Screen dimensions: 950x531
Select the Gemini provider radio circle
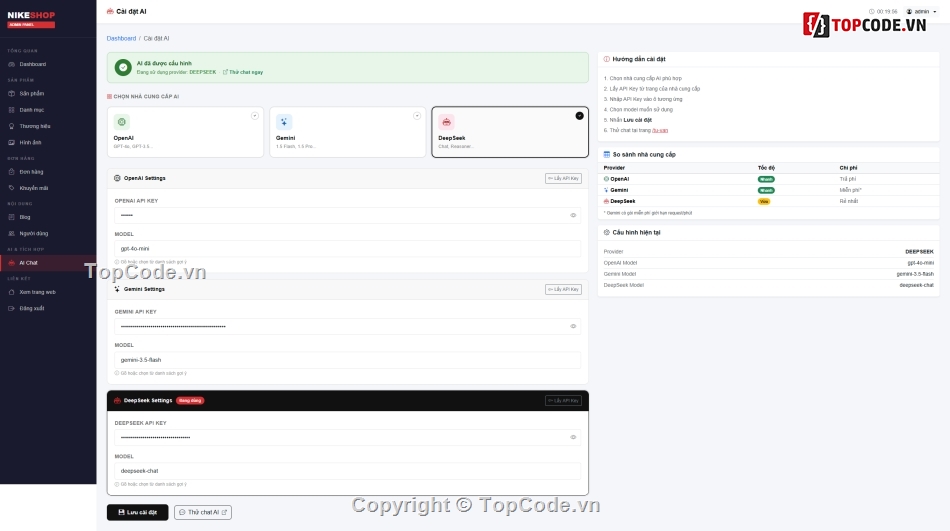[417, 116]
